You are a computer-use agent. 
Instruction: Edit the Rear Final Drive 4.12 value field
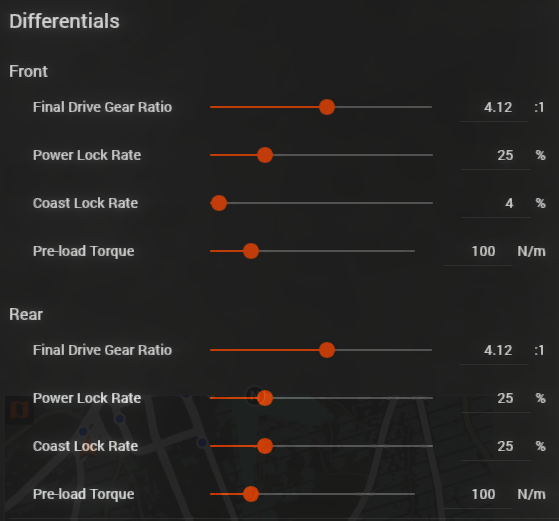coord(494,350)
